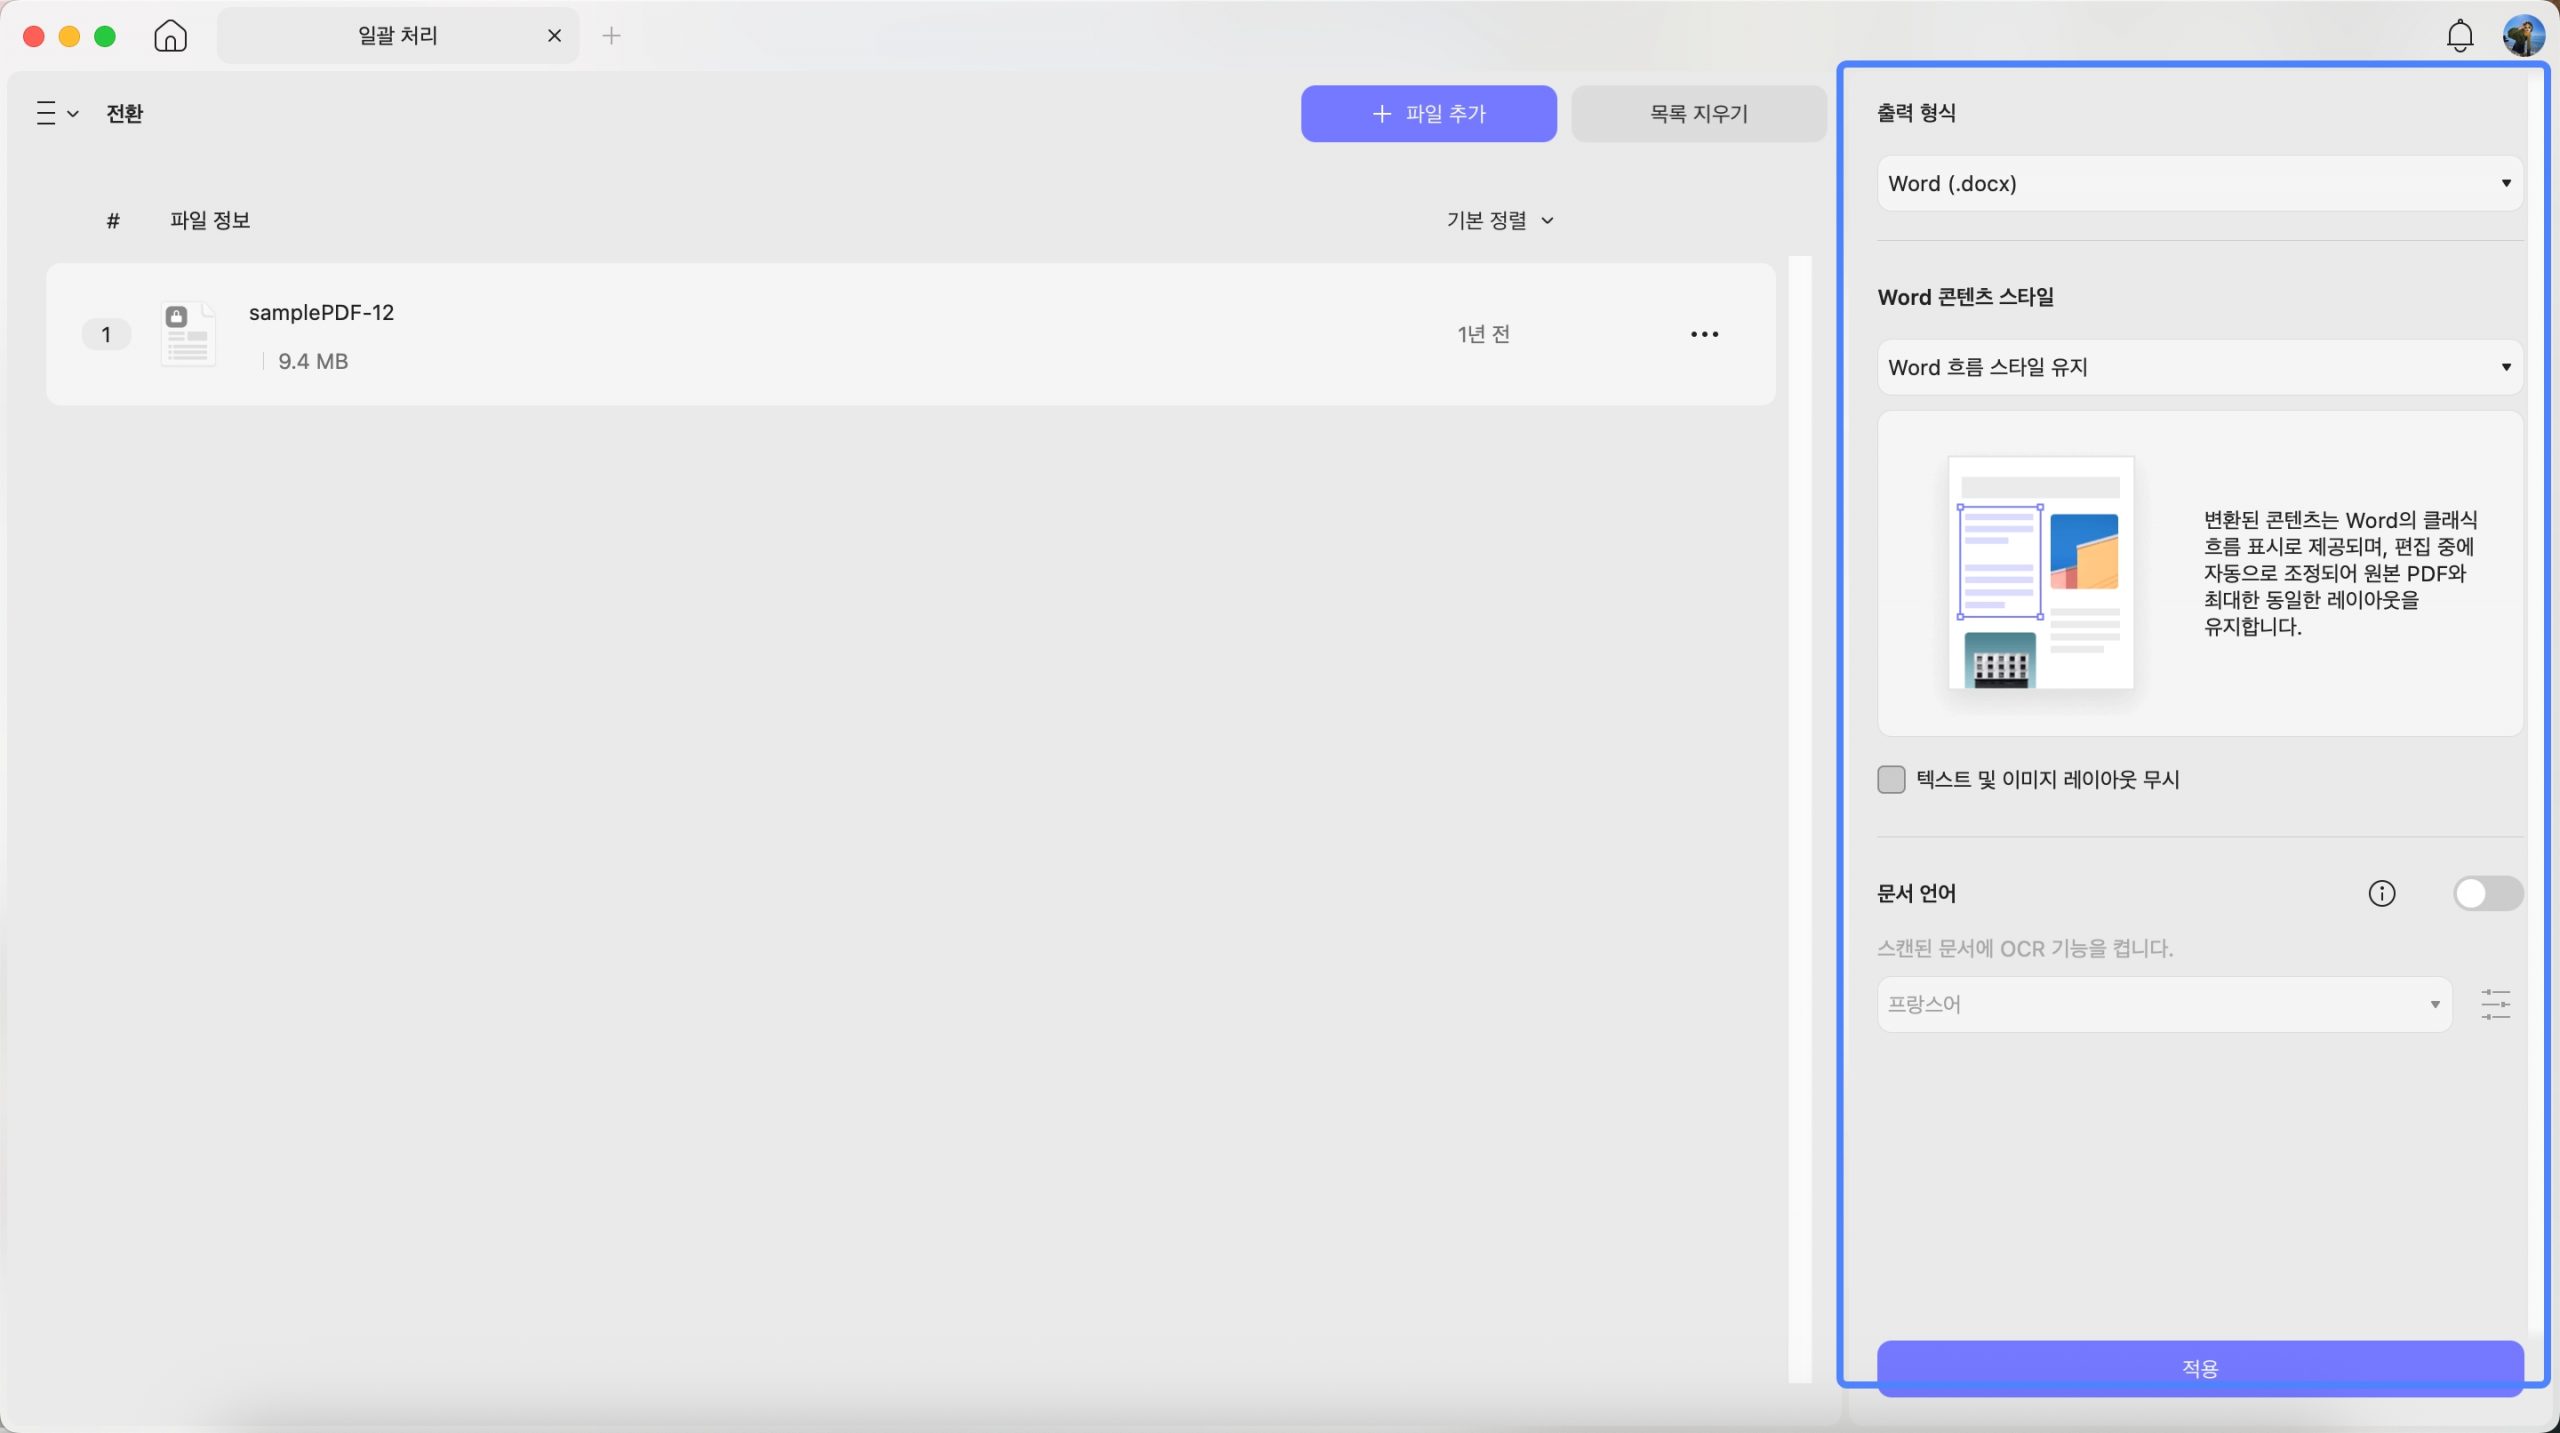Viewport: 2560px width, 1433px height.
Task: Click the info icon next to 문서 언어
Action: (x=2381, y=893)
